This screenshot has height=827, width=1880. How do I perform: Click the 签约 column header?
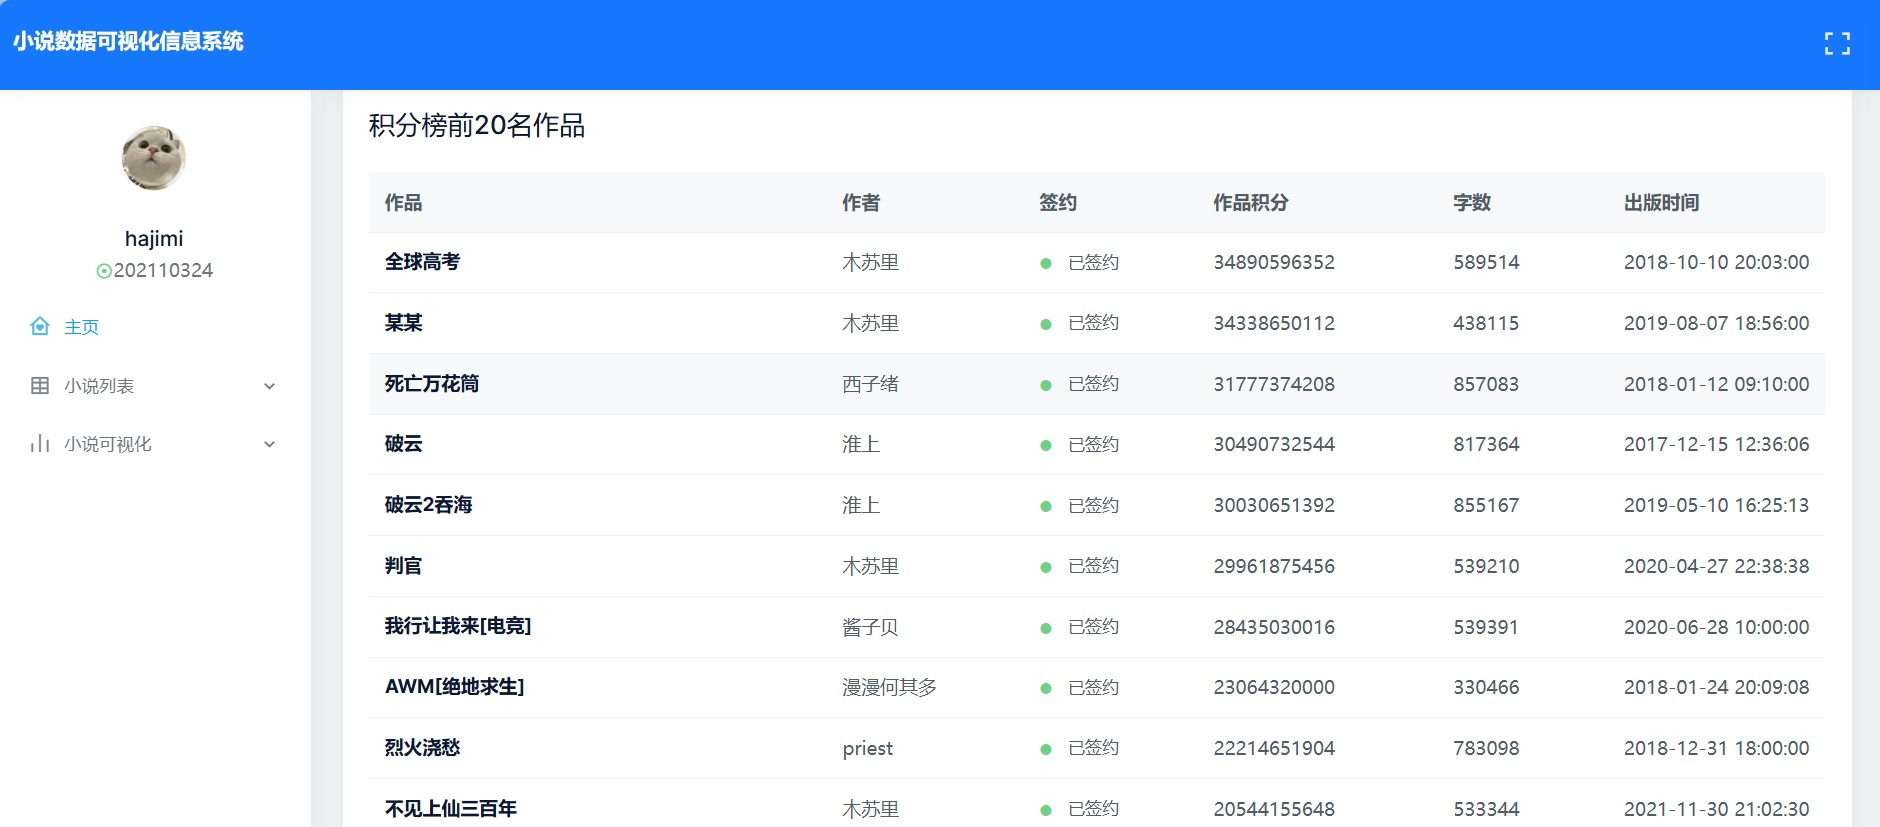click(x=1058, y=202)
